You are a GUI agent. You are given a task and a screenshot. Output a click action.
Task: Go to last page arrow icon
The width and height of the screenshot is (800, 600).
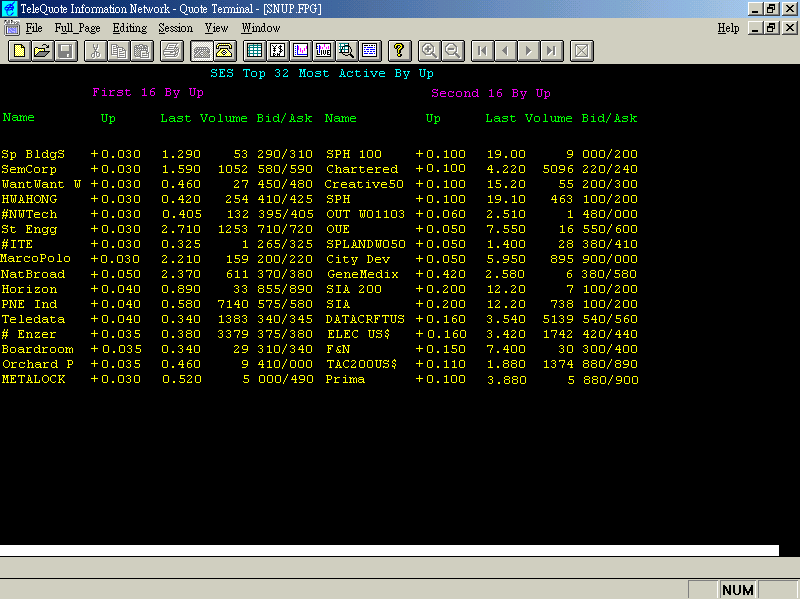pos(552,51)
